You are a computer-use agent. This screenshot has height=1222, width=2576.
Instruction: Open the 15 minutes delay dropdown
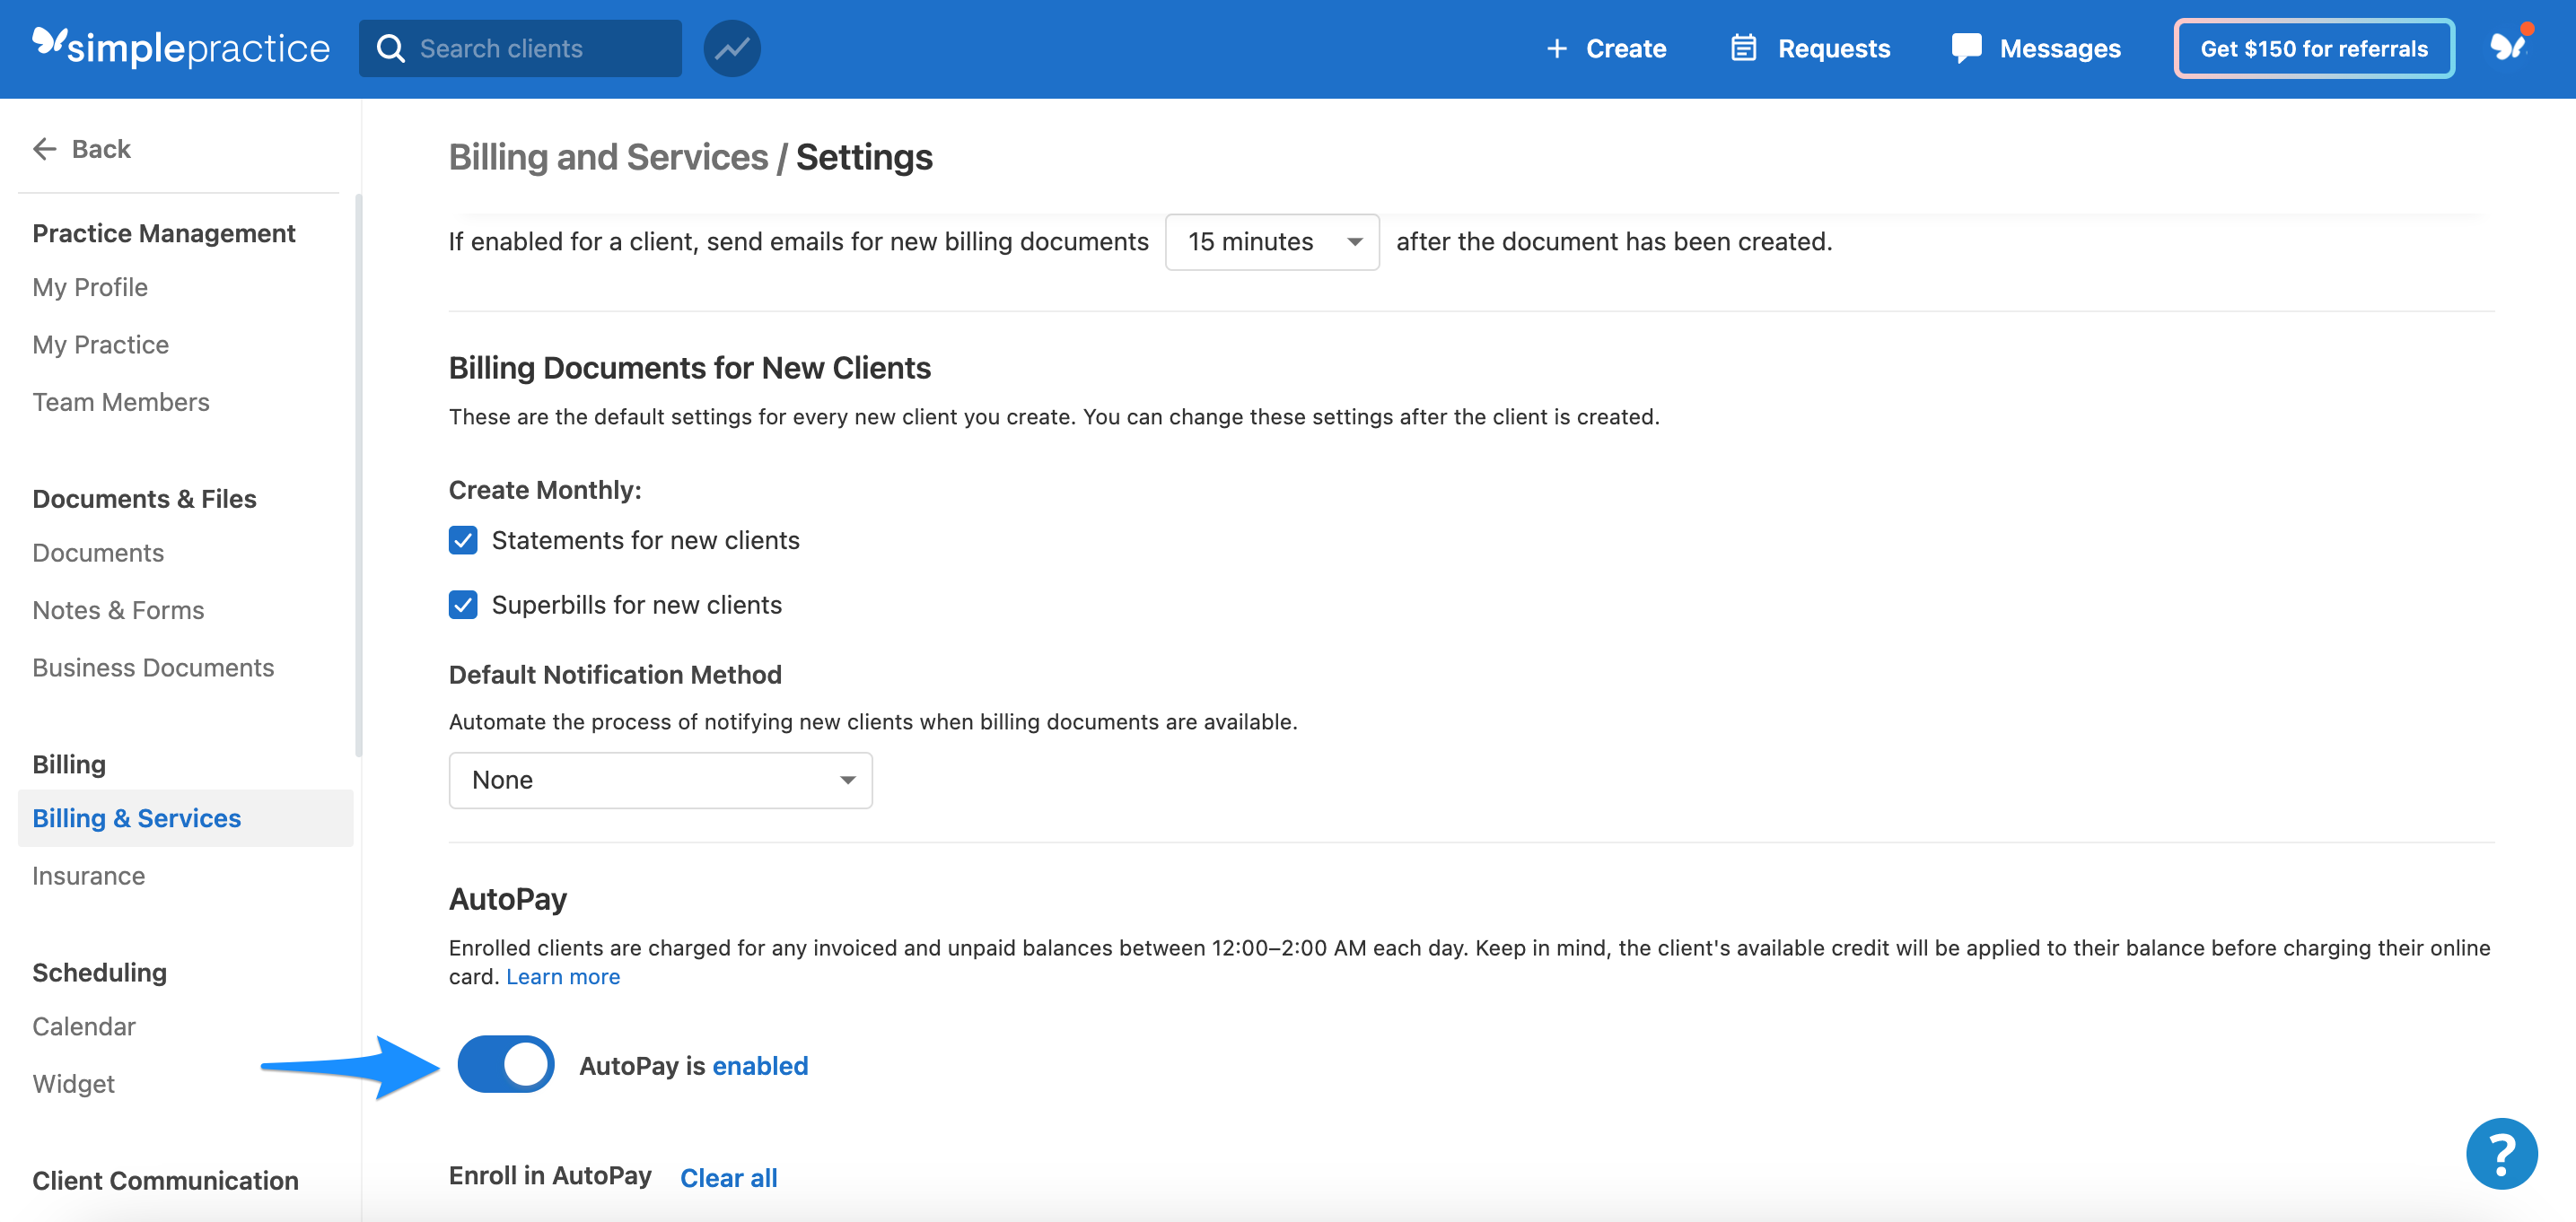pyautogui.click(x=1272, y=242)
